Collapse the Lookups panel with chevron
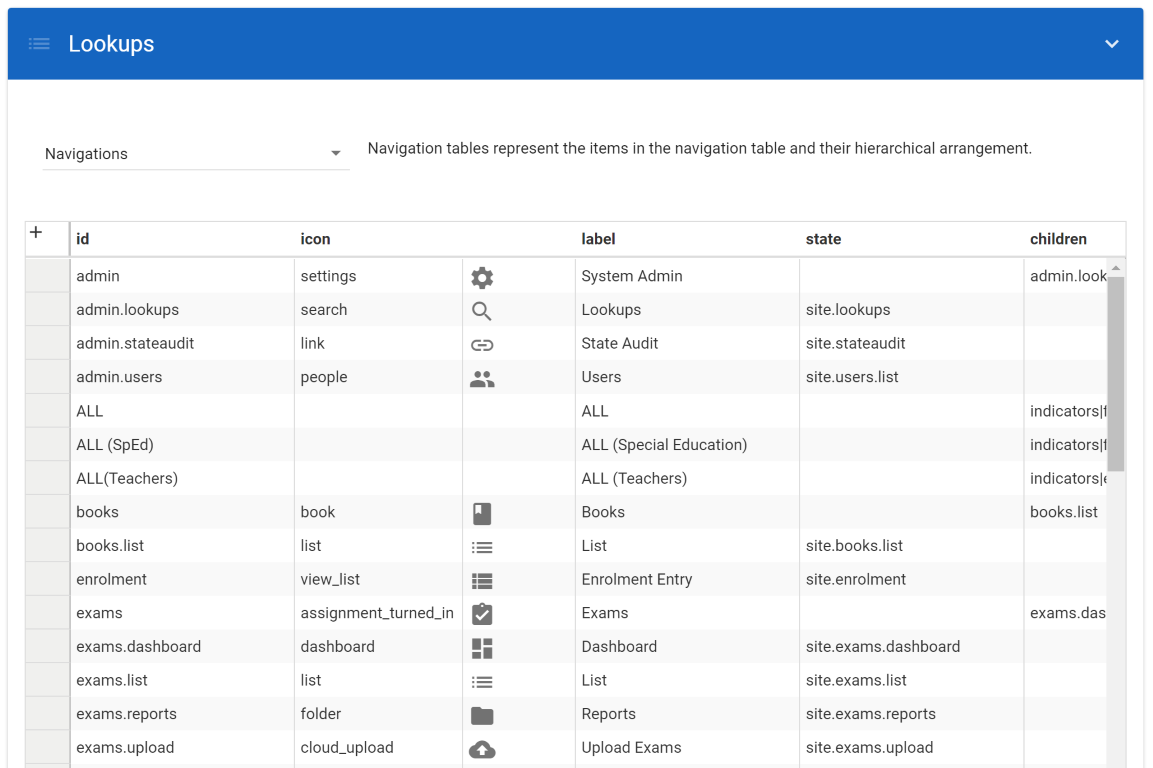 click(1111, 44)
